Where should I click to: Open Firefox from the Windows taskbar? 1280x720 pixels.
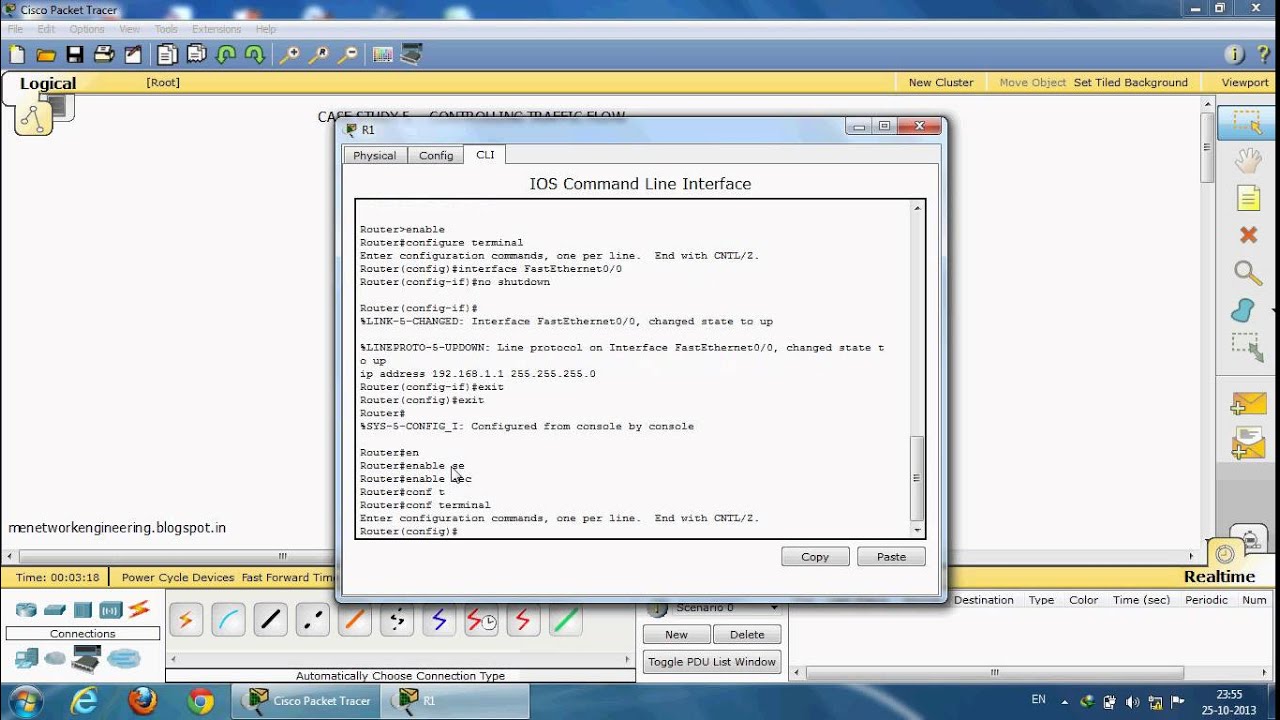[x=142, y=701]
